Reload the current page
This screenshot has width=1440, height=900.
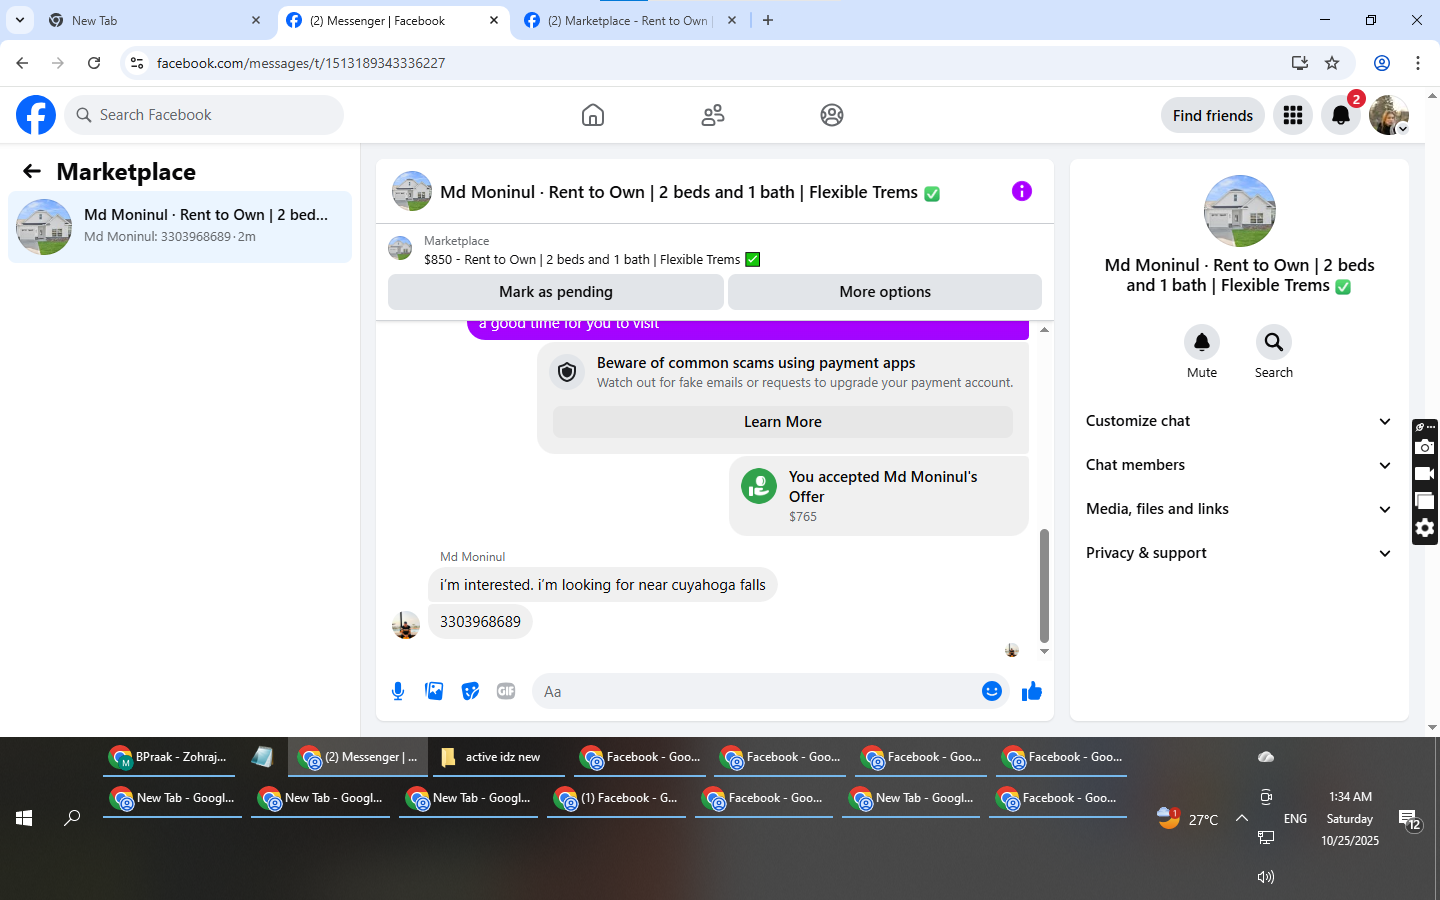click(94, 63)
